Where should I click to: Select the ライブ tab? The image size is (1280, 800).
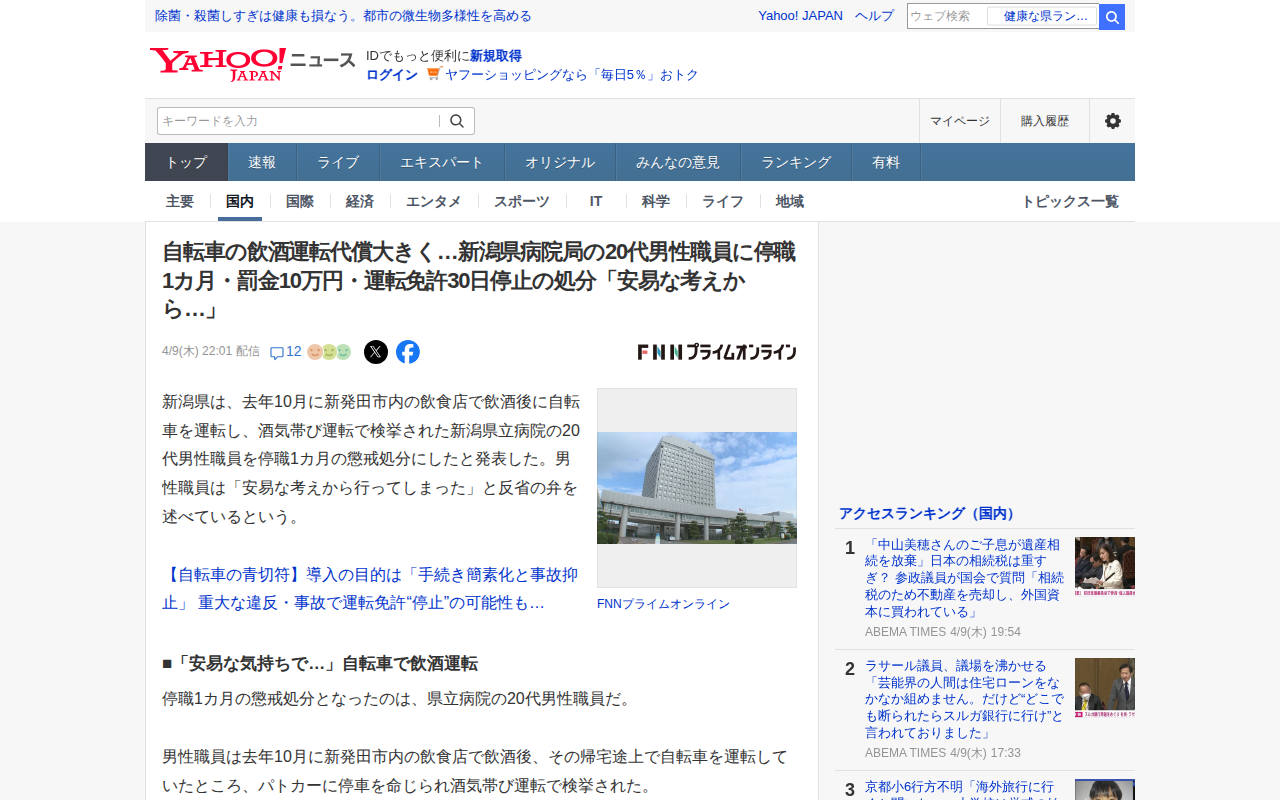338,162
